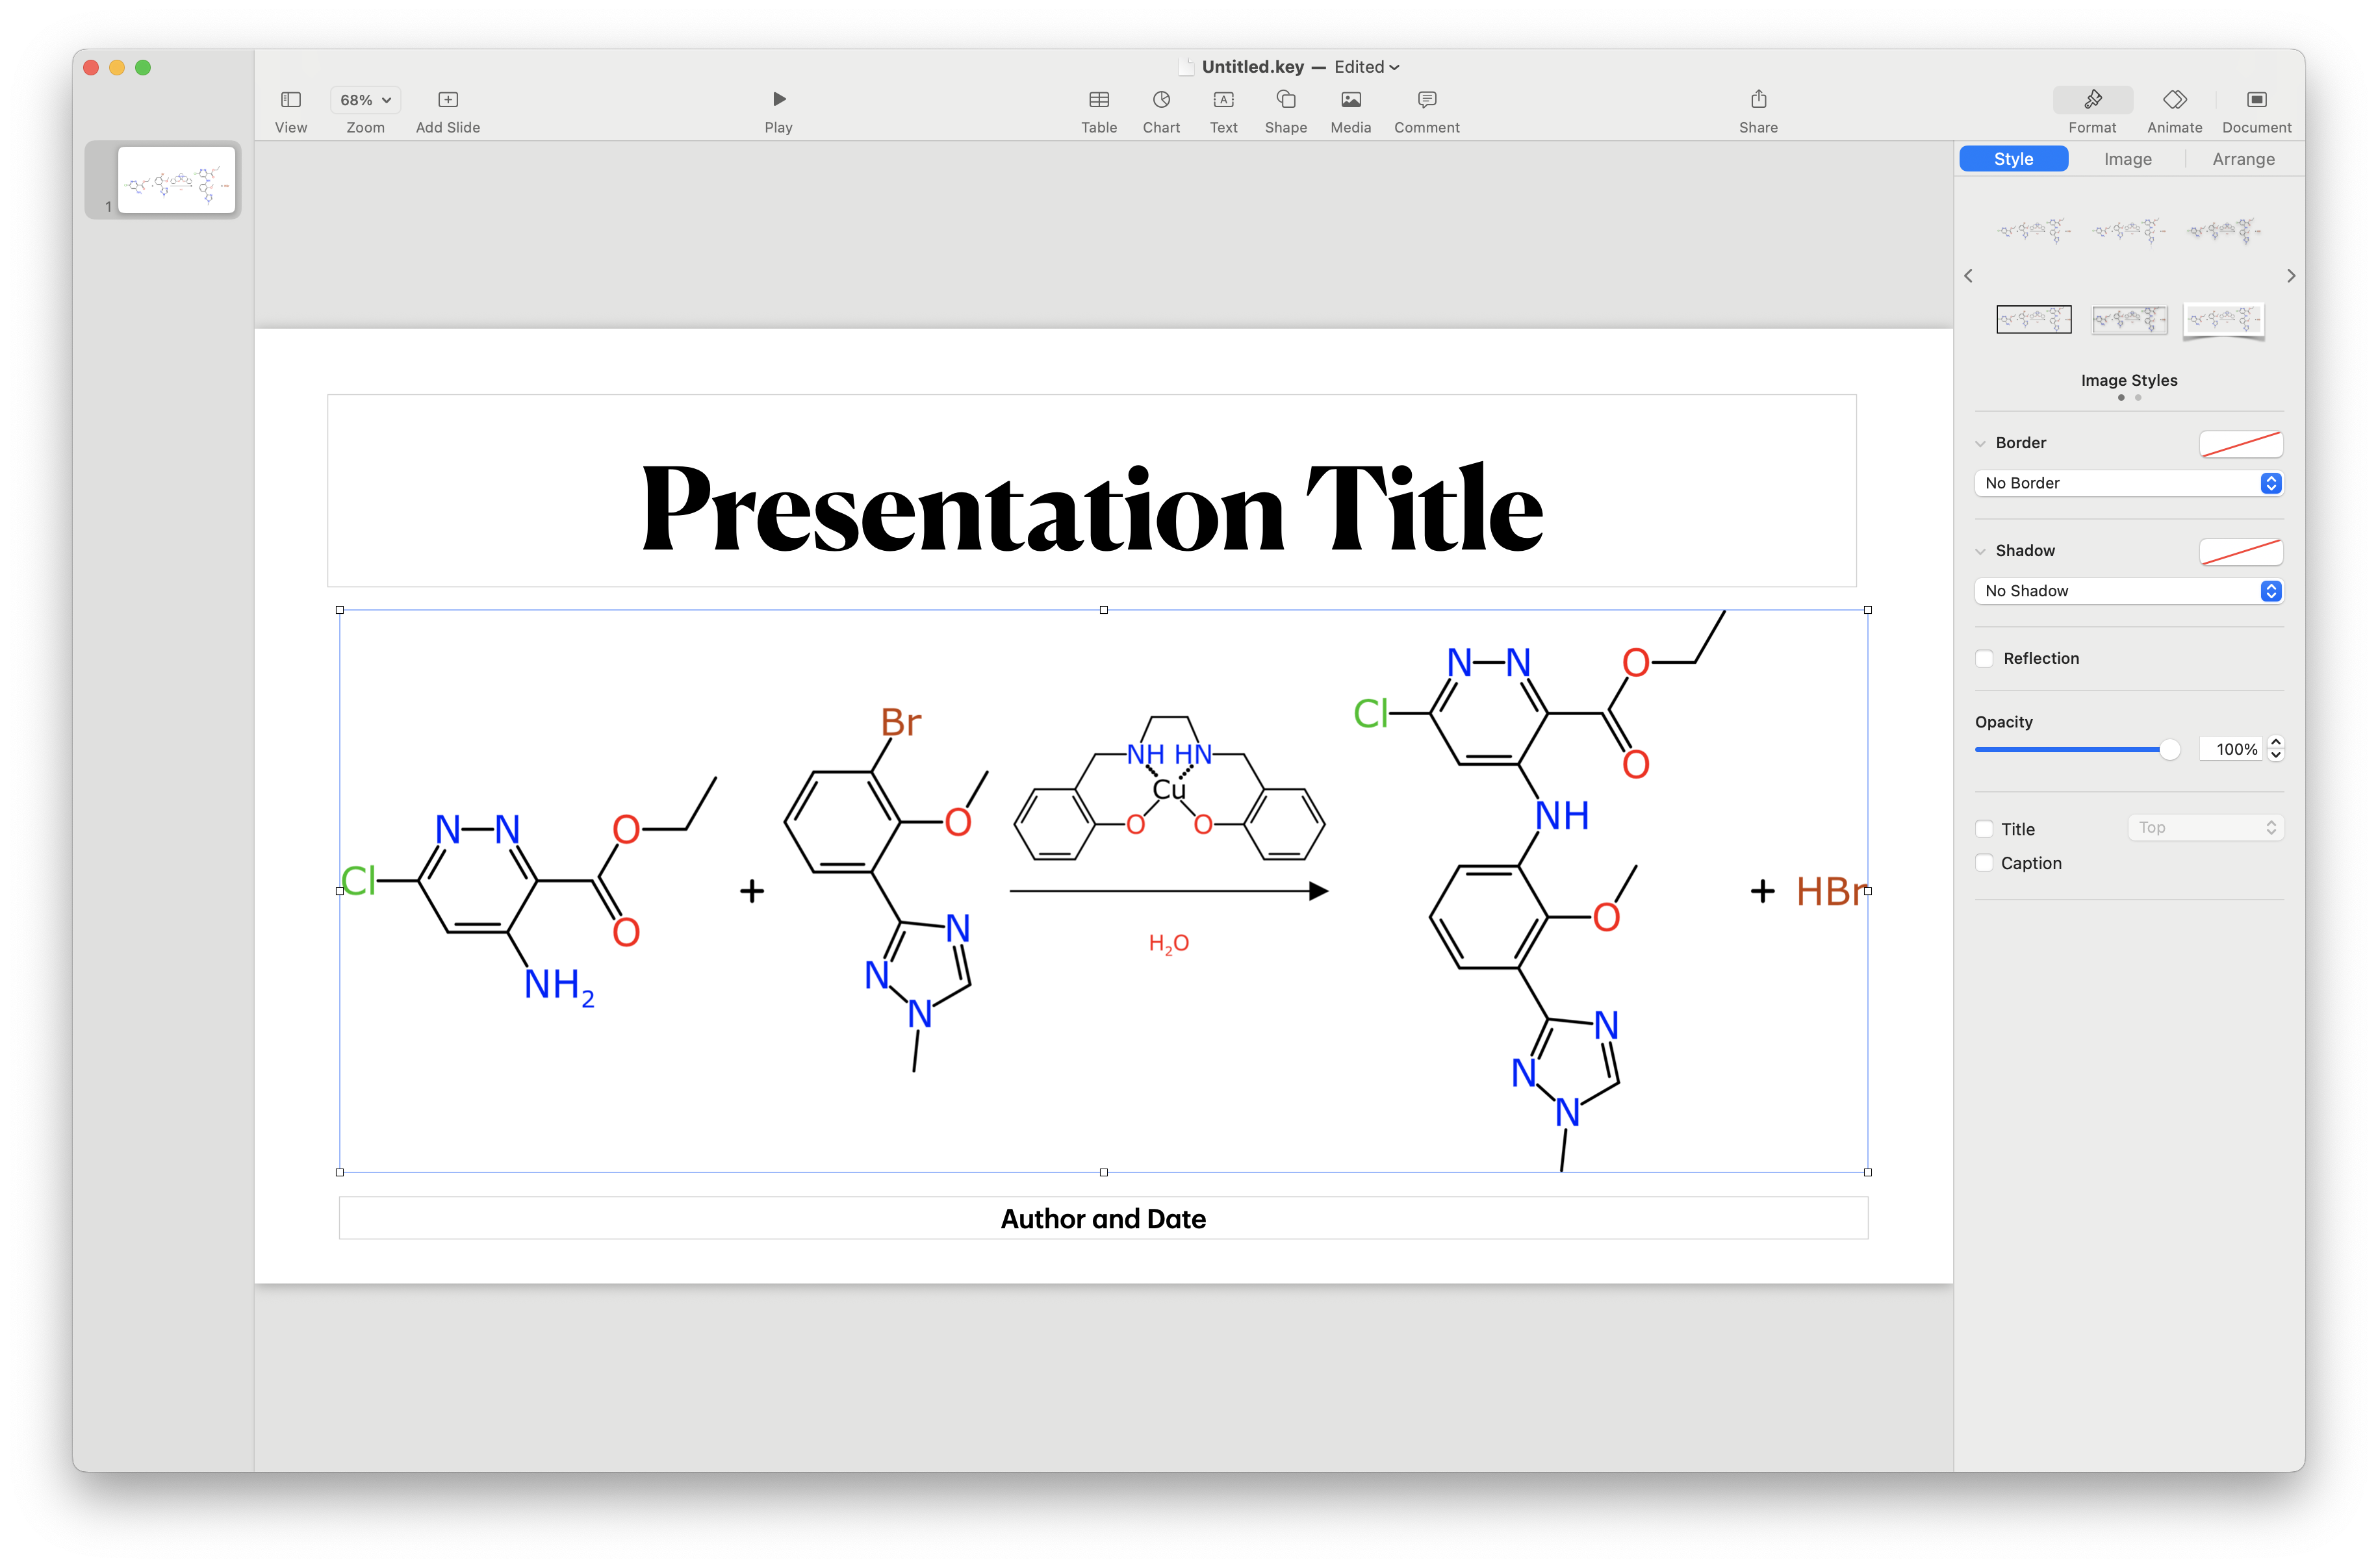Viewport: 2378px width, 1568px height.
Task: Switch to the Image tab
Action: (2127, 159)
